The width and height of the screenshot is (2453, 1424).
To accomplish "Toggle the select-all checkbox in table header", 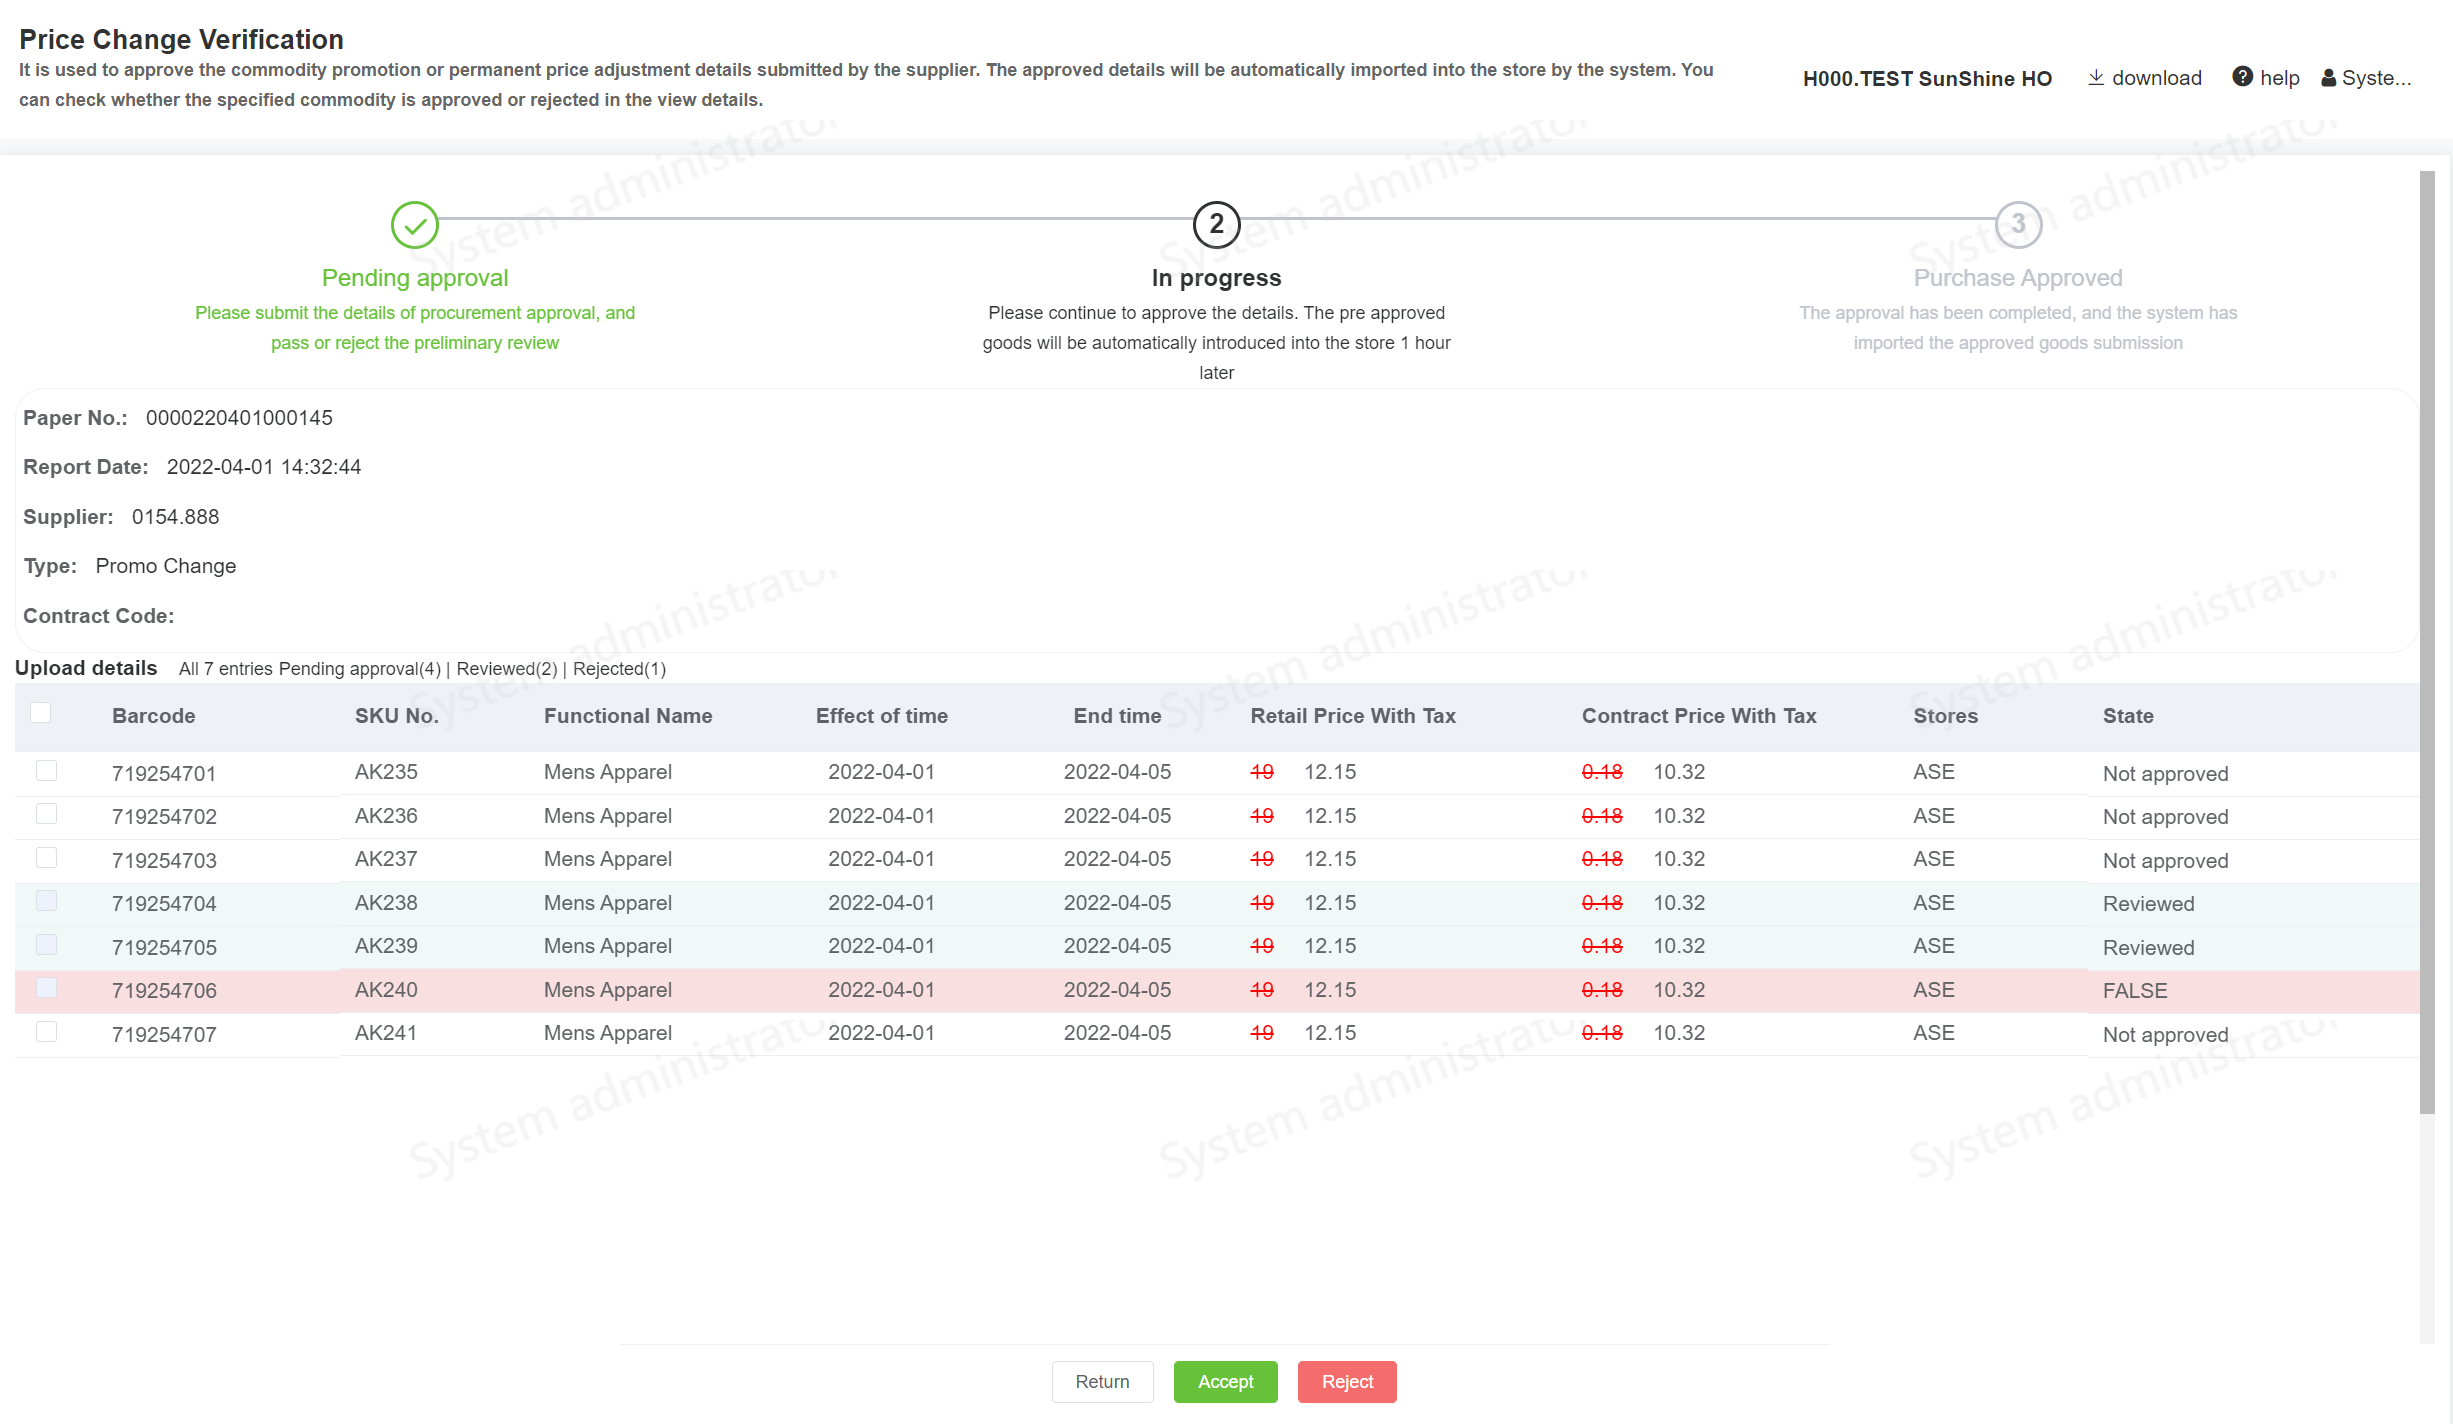I will click(41, 713).
